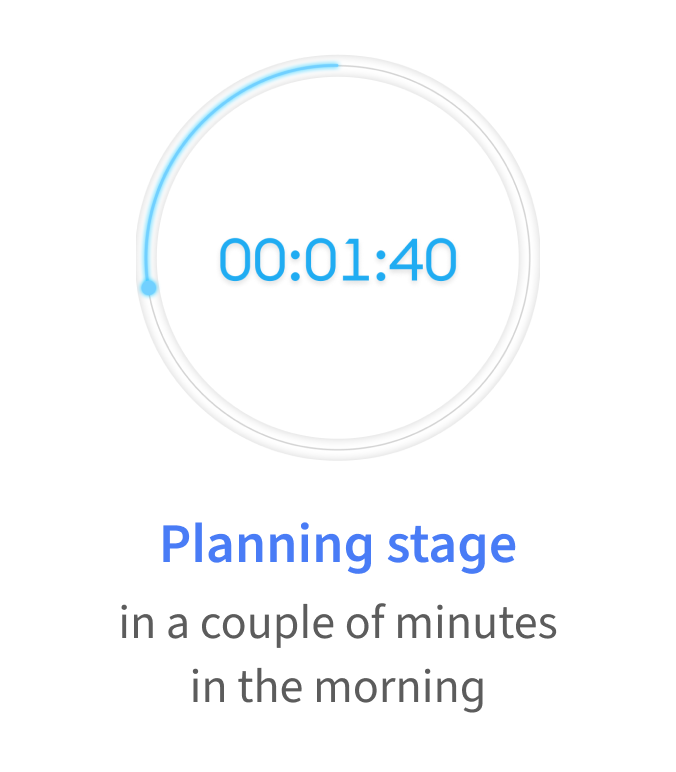Screen dimensions: 676x772
Task: Click the top end of the blue arc
Action: pyautogui.click(x=336, y=64)
